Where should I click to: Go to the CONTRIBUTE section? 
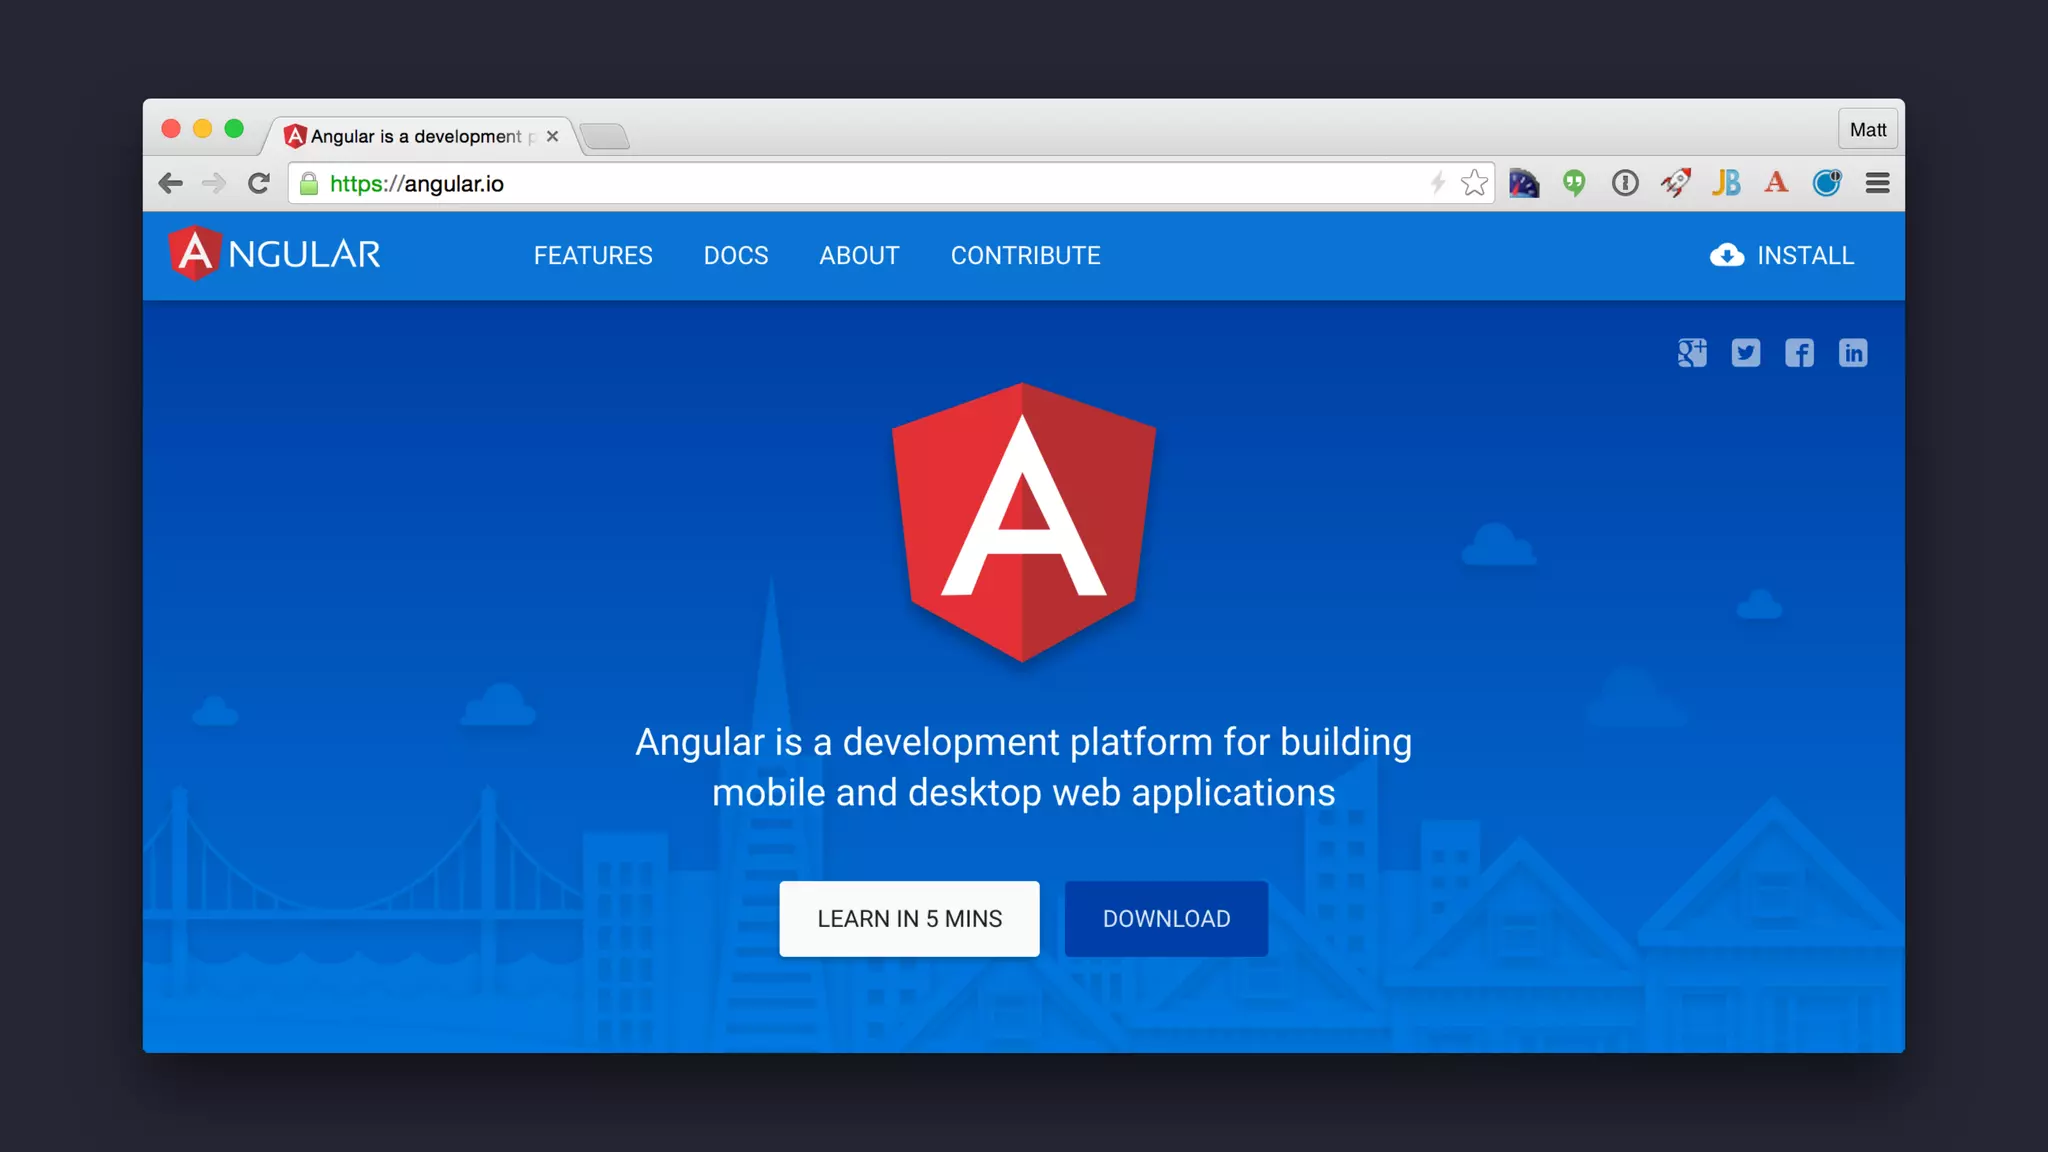(x=1025, y=256)
